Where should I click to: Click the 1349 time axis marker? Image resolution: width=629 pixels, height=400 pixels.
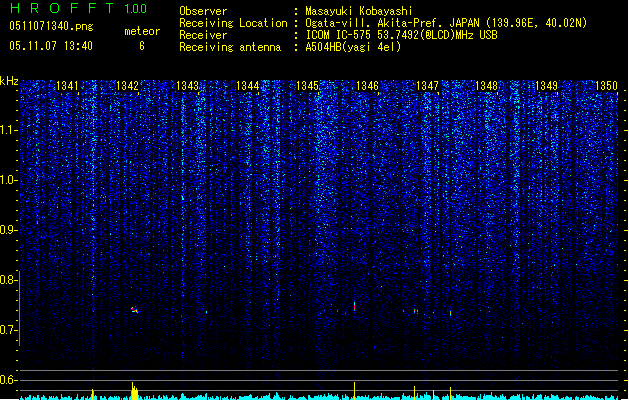pyautogui.click(x=547, y=86)
